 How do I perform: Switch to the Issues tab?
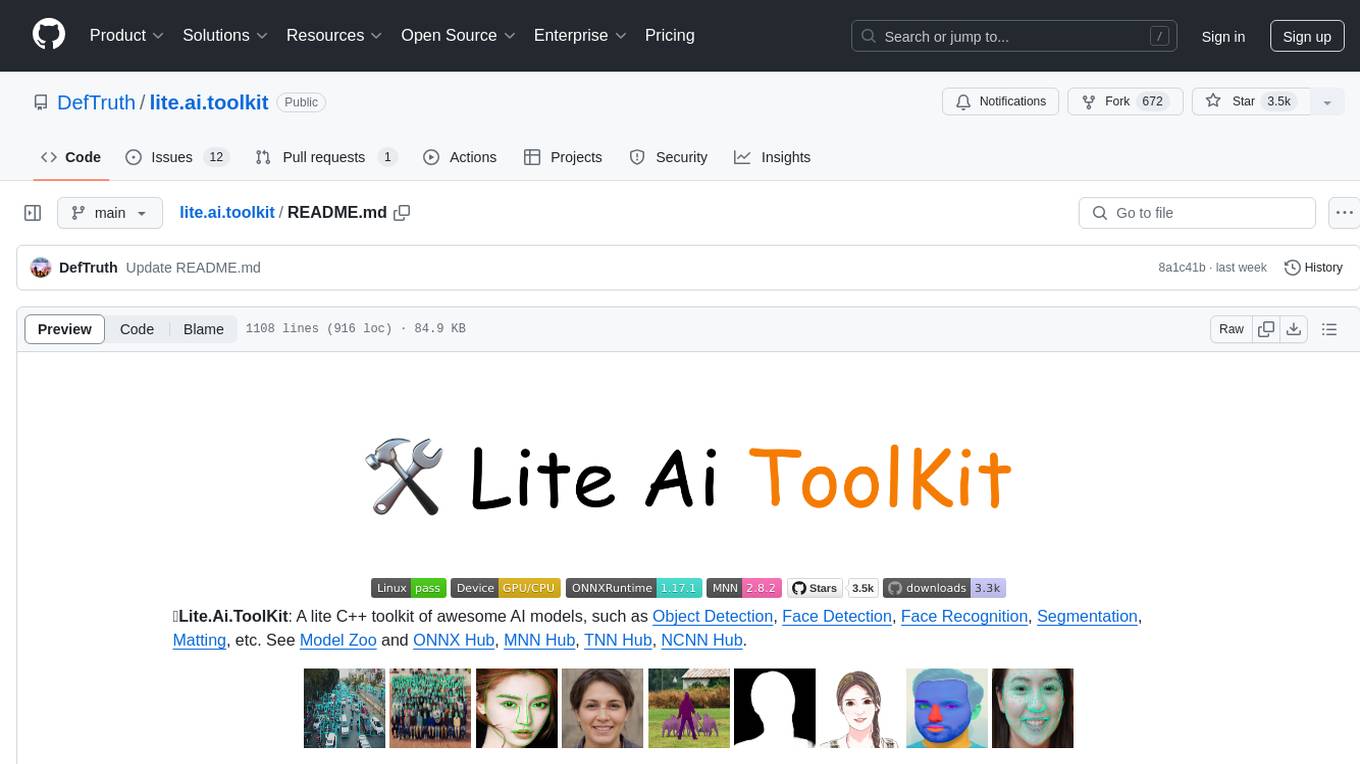tap(177, 157)
